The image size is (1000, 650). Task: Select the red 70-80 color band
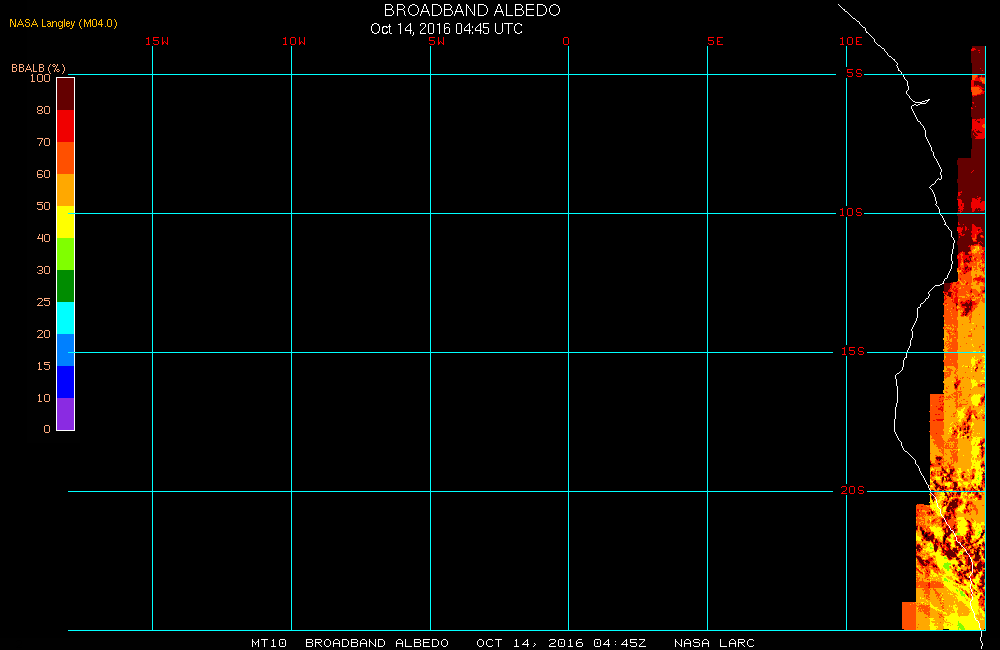coord(66,126)
